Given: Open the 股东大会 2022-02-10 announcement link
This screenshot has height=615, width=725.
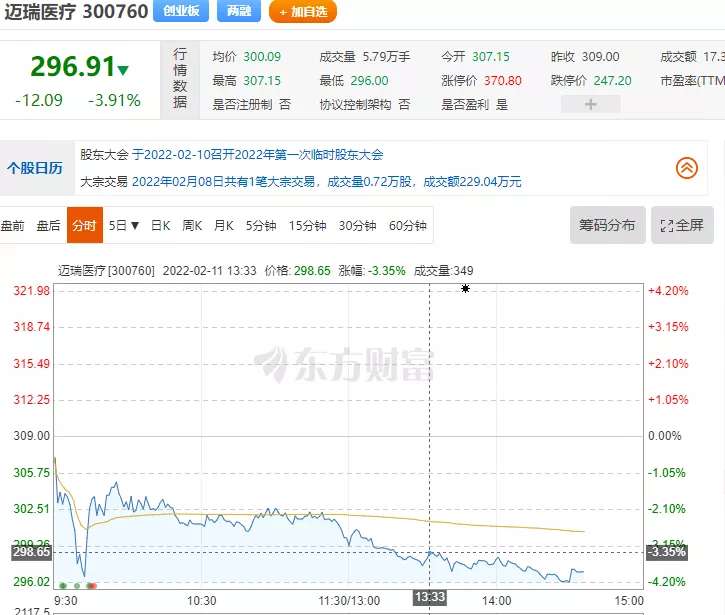Looking at the screenshot, I should coord(258,154).
